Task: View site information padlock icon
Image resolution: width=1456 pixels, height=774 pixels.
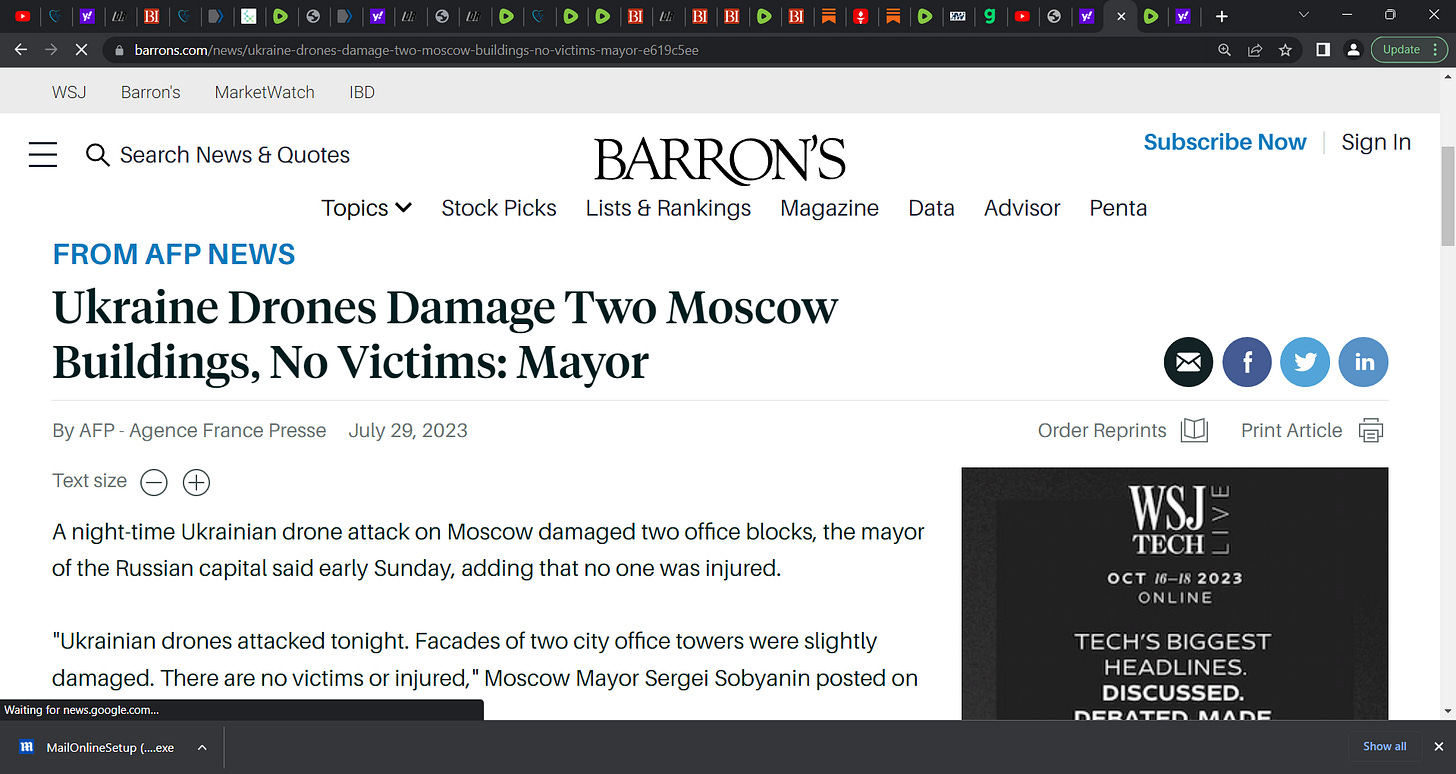Action: [x=119, y=50]
